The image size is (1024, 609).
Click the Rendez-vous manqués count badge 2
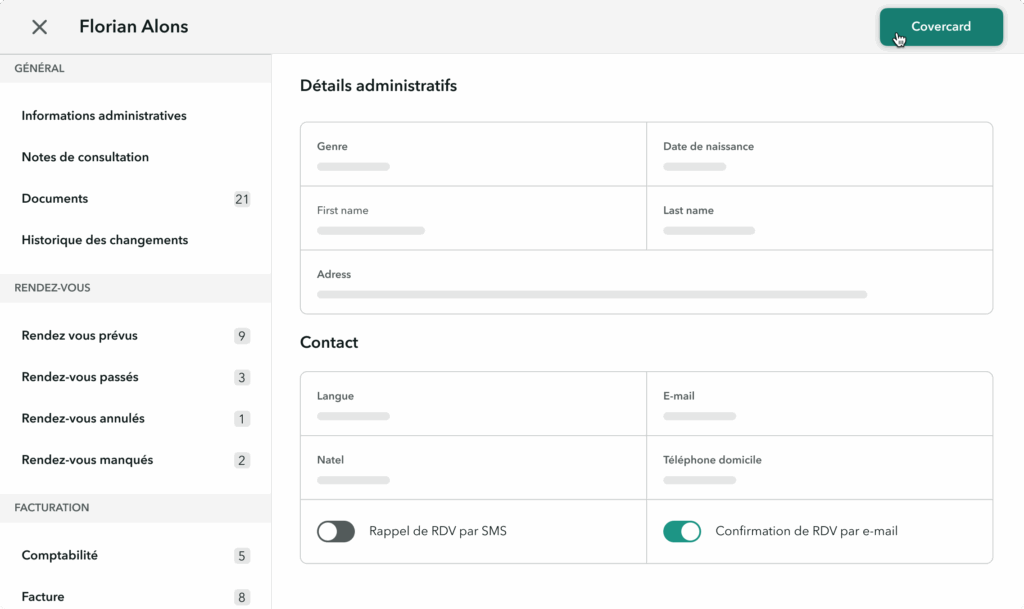(242, 460)
